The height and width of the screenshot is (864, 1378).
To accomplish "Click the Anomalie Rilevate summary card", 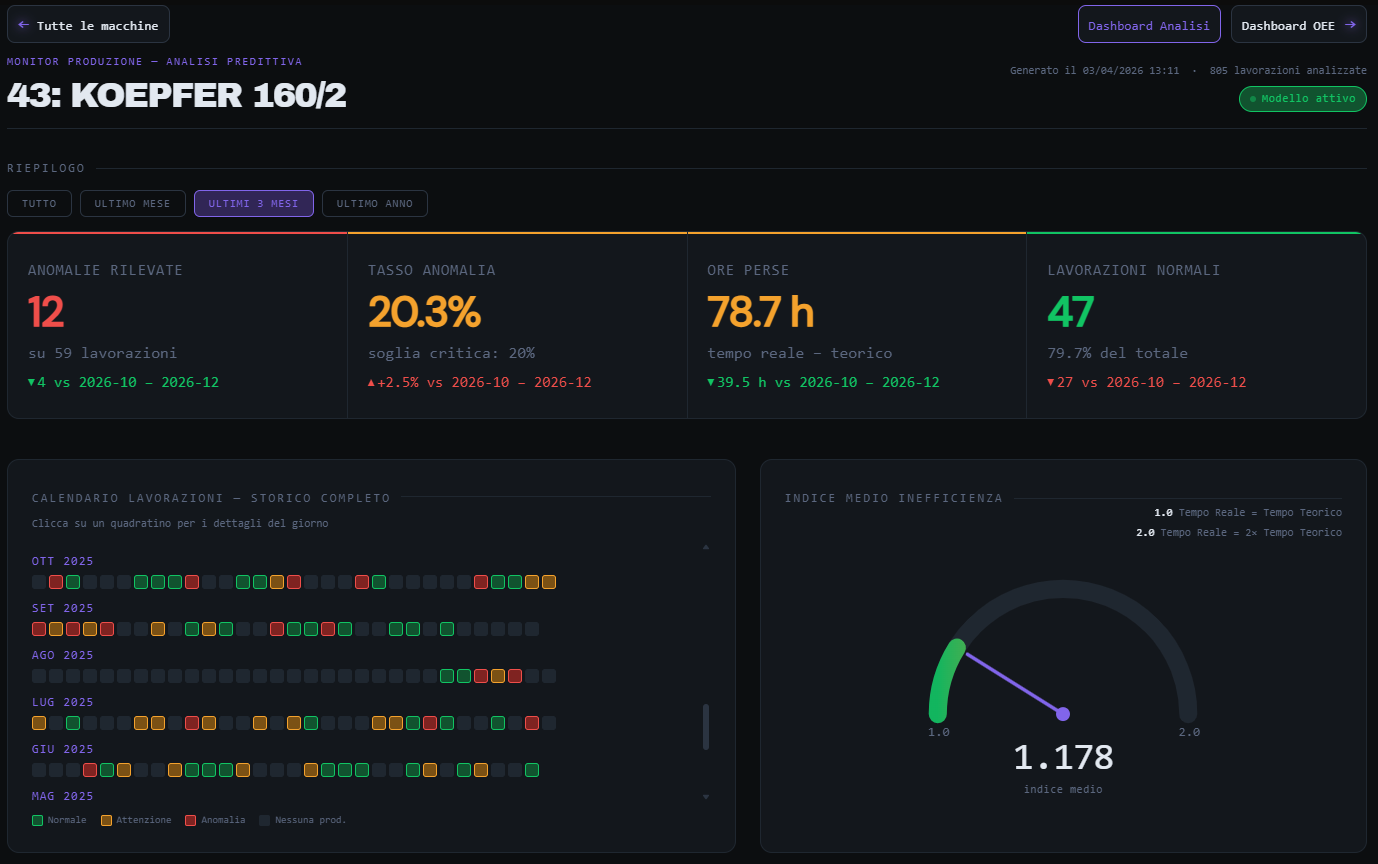I will point(177,320).
